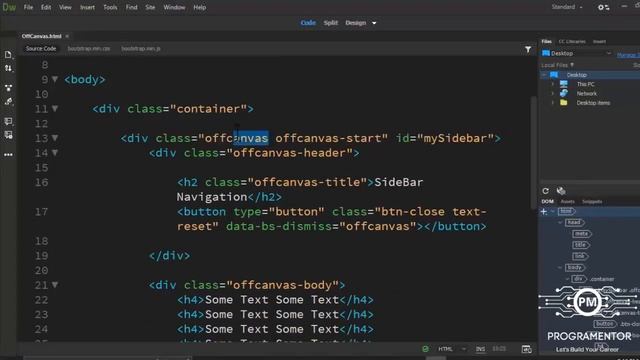Select the link tag in DOM panel

click(x=580, y=256)
